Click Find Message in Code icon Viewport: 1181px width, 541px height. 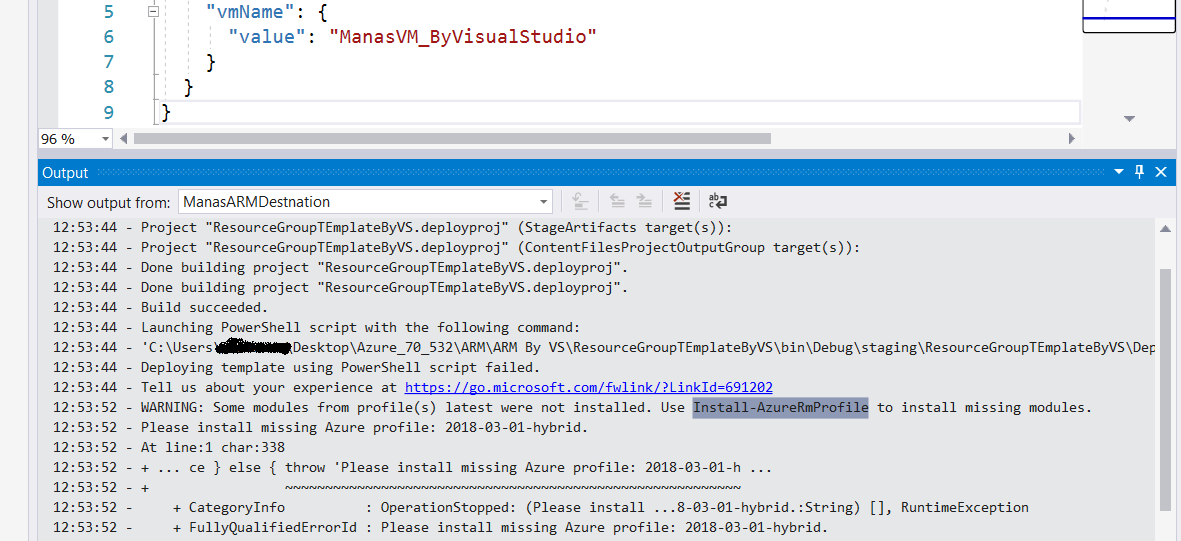[x=580, y=201]
